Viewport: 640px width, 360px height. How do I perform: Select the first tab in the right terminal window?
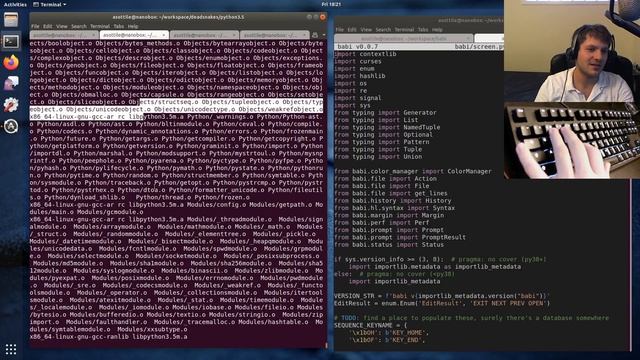[404, 38]
